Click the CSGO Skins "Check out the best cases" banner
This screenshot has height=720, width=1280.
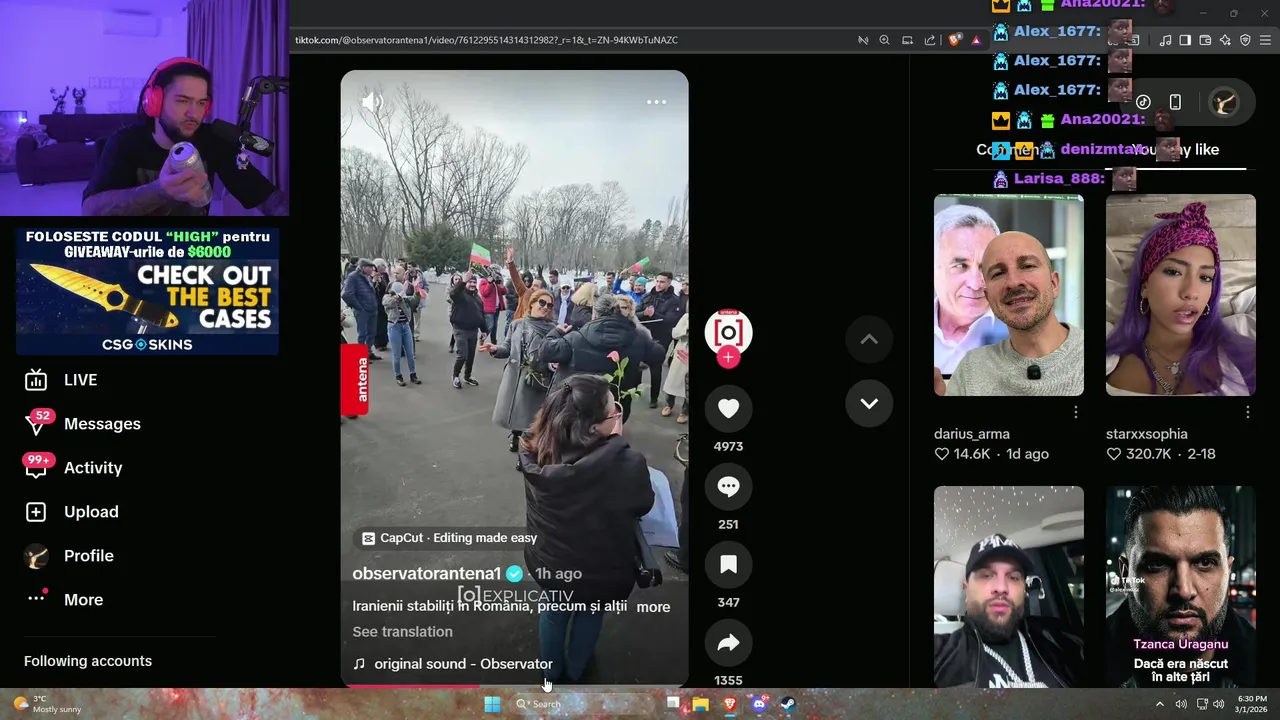click(147, 291)
